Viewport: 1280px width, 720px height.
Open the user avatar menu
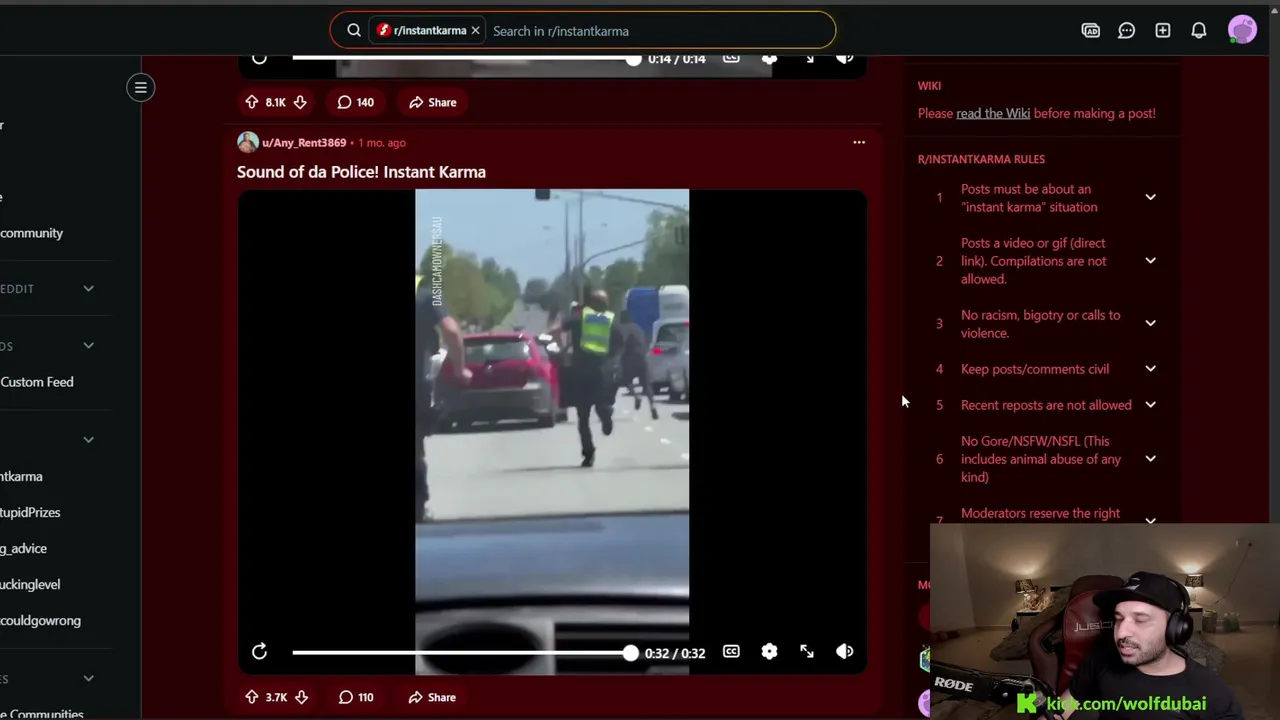pos(1242,30)
